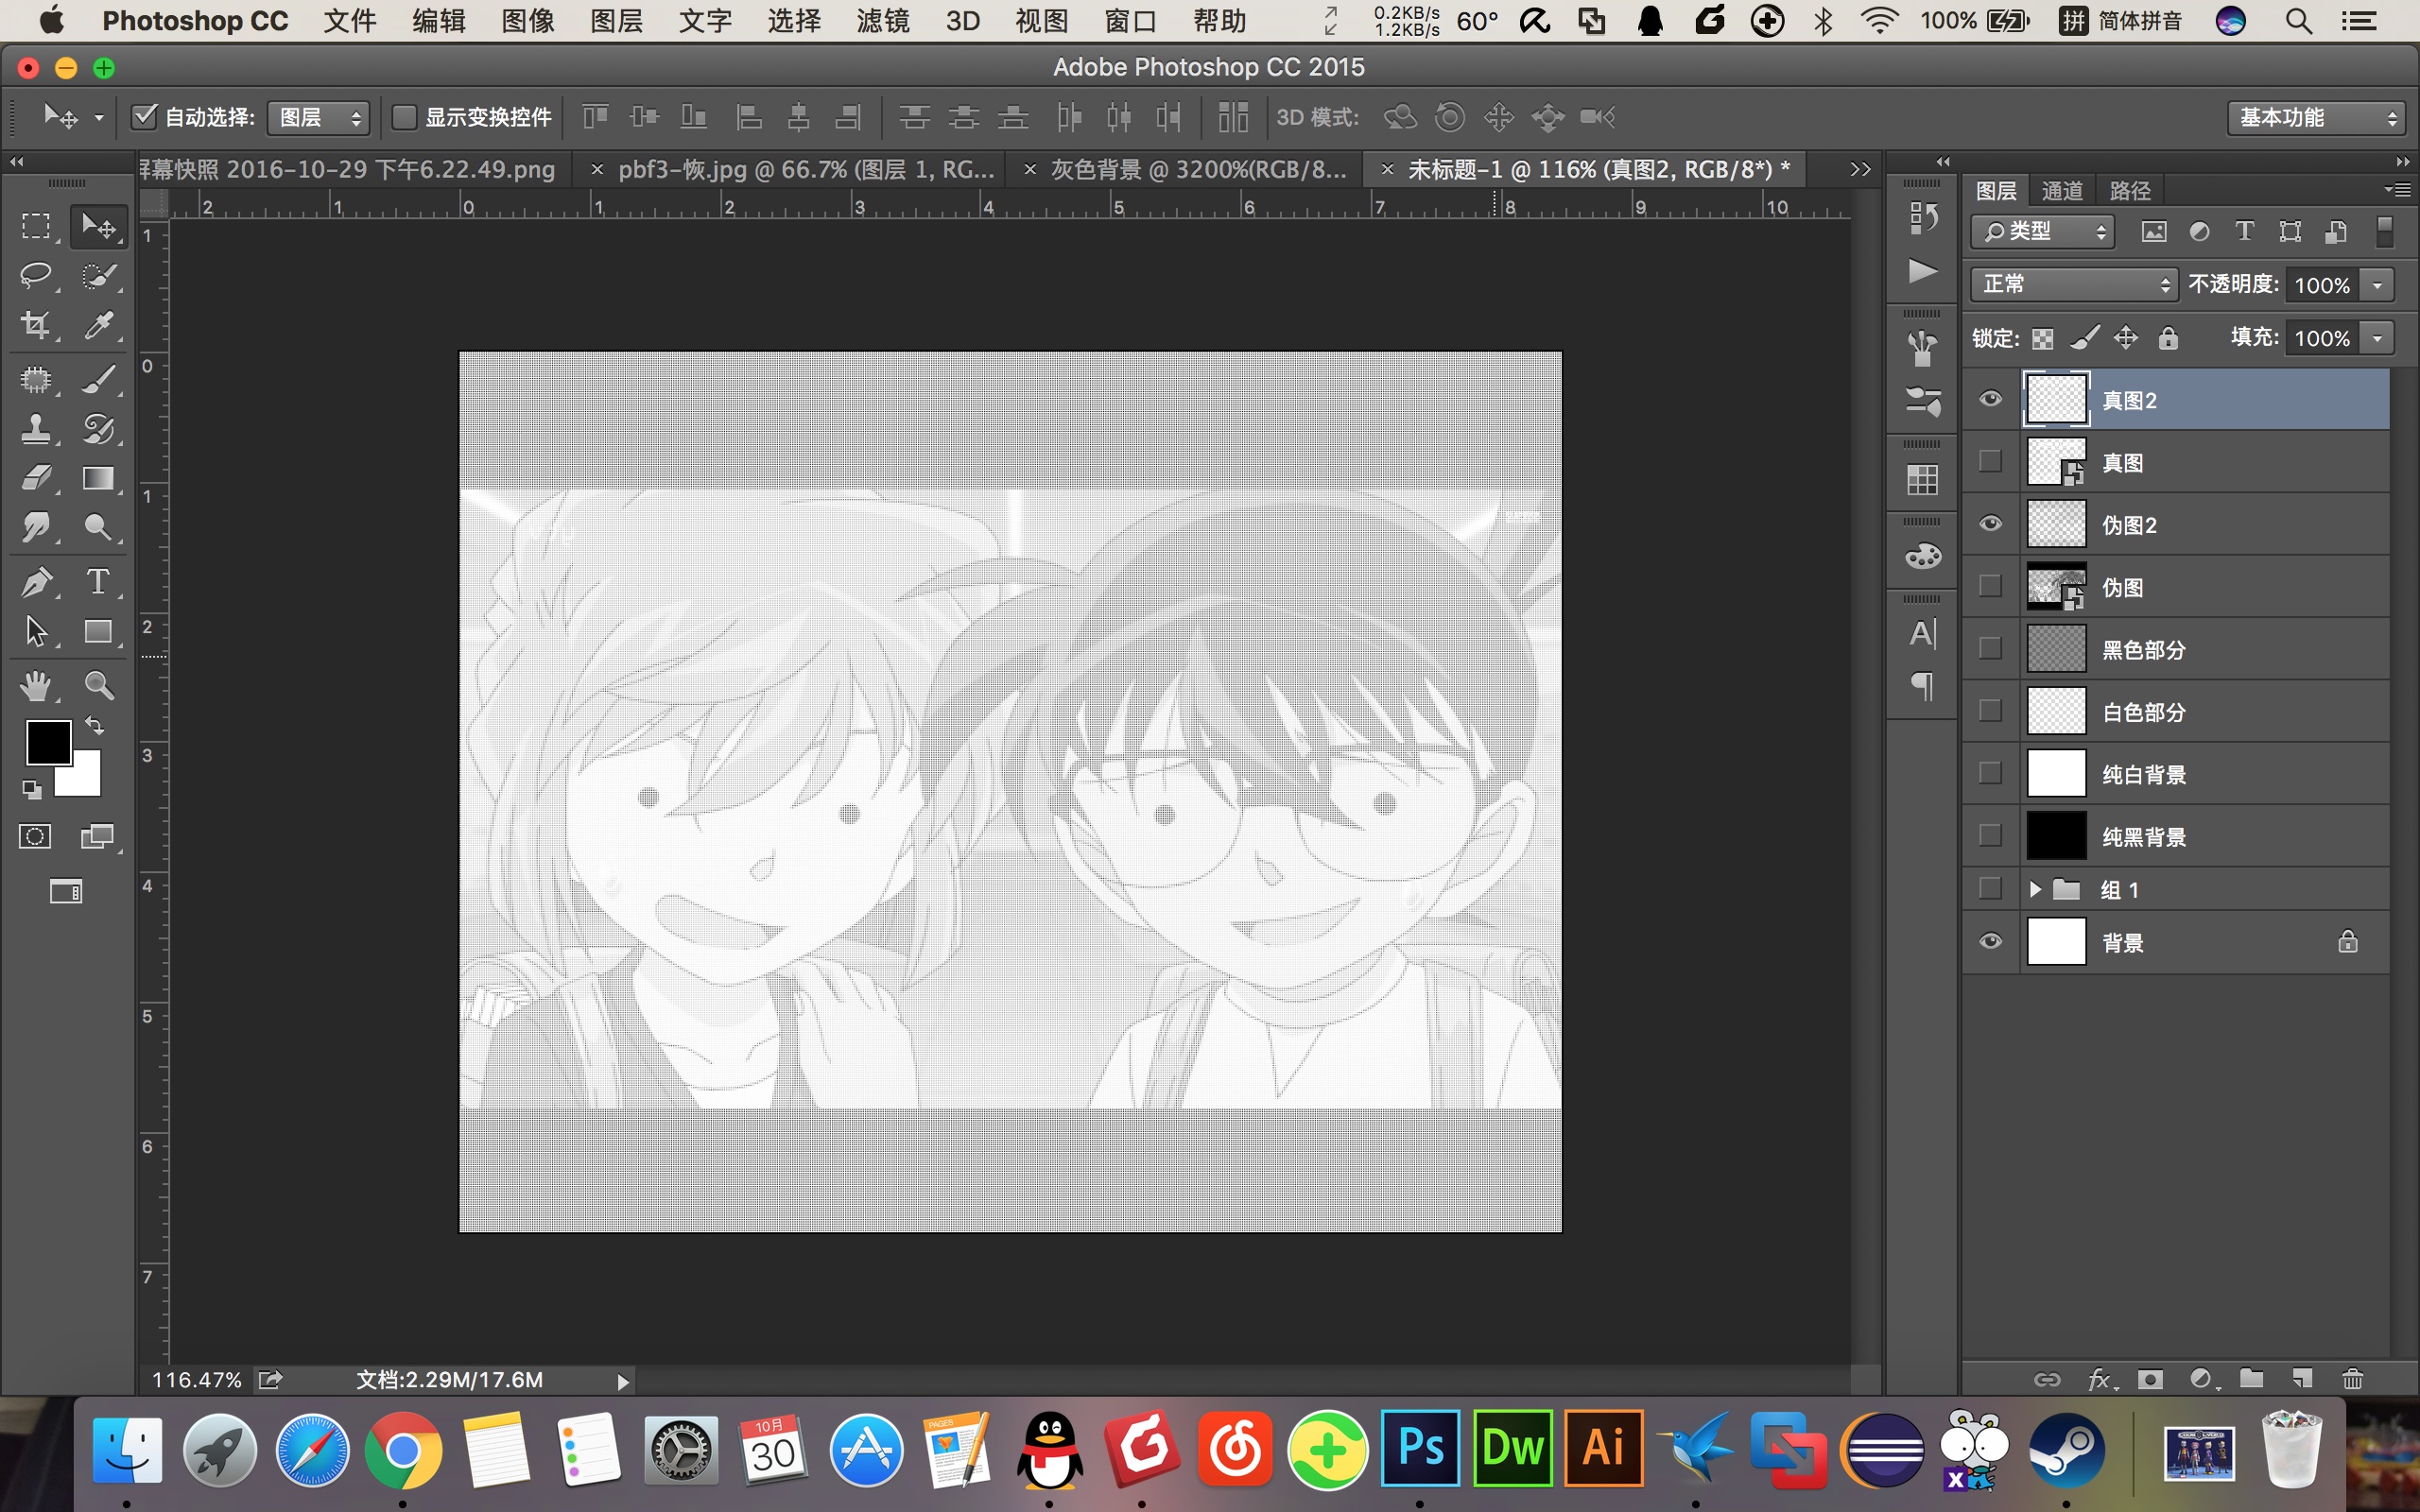This screenshot has height=1512, width=2420.
Task: Expand the 组 1 layer group
Action: click(x=2035, y=889)
